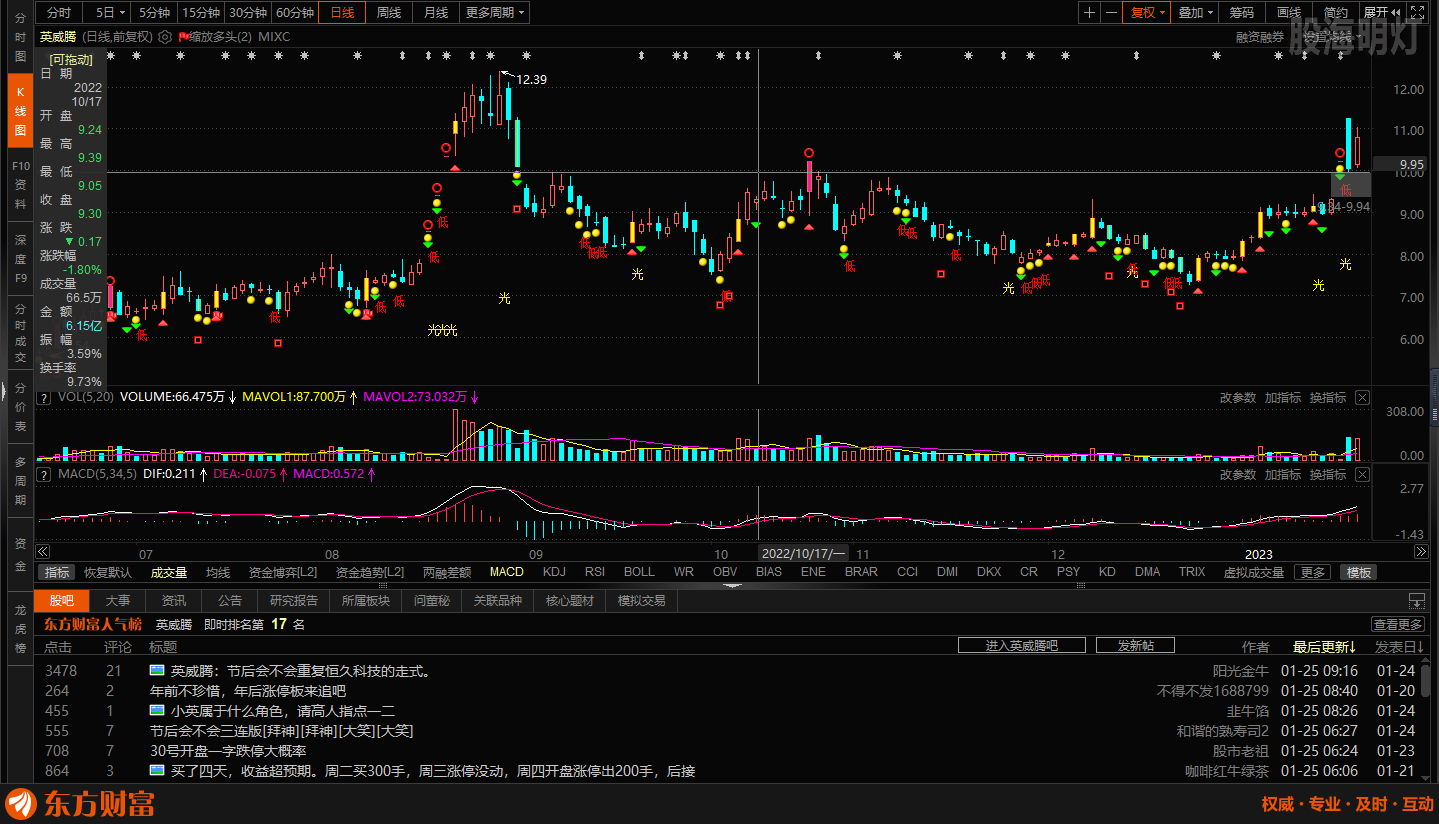Screen dimensions: 1439x824
Task: Open 深度F9 in left sidebar
Action: pos(20,258)
